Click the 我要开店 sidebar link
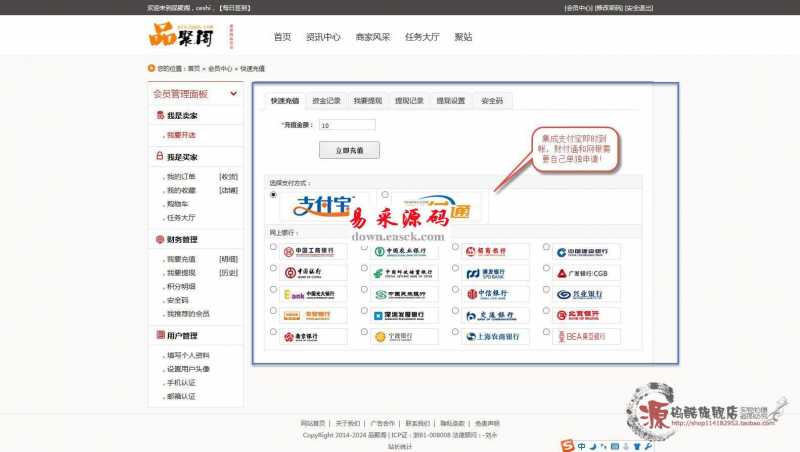 (x=181, y=135)
